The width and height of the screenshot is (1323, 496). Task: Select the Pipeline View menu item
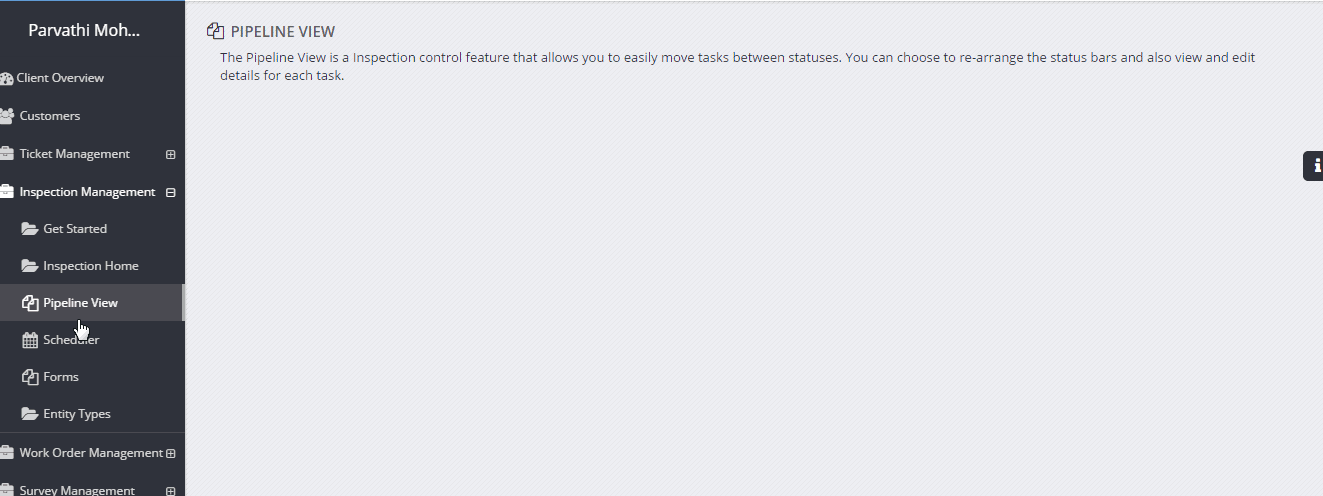pos(91,303)
